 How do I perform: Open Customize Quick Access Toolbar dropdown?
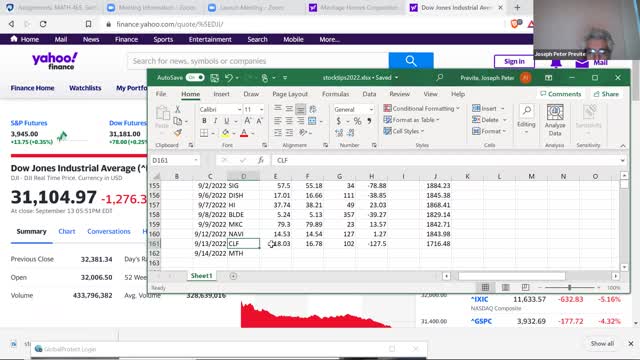(x=285, y=78)
